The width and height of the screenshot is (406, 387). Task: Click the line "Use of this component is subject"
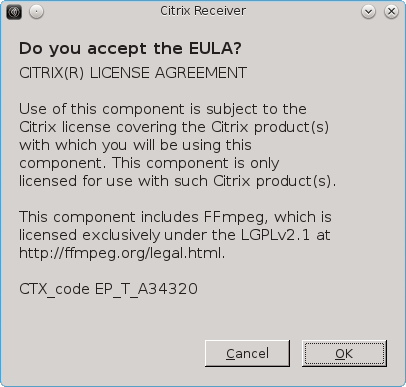(163, 109)
